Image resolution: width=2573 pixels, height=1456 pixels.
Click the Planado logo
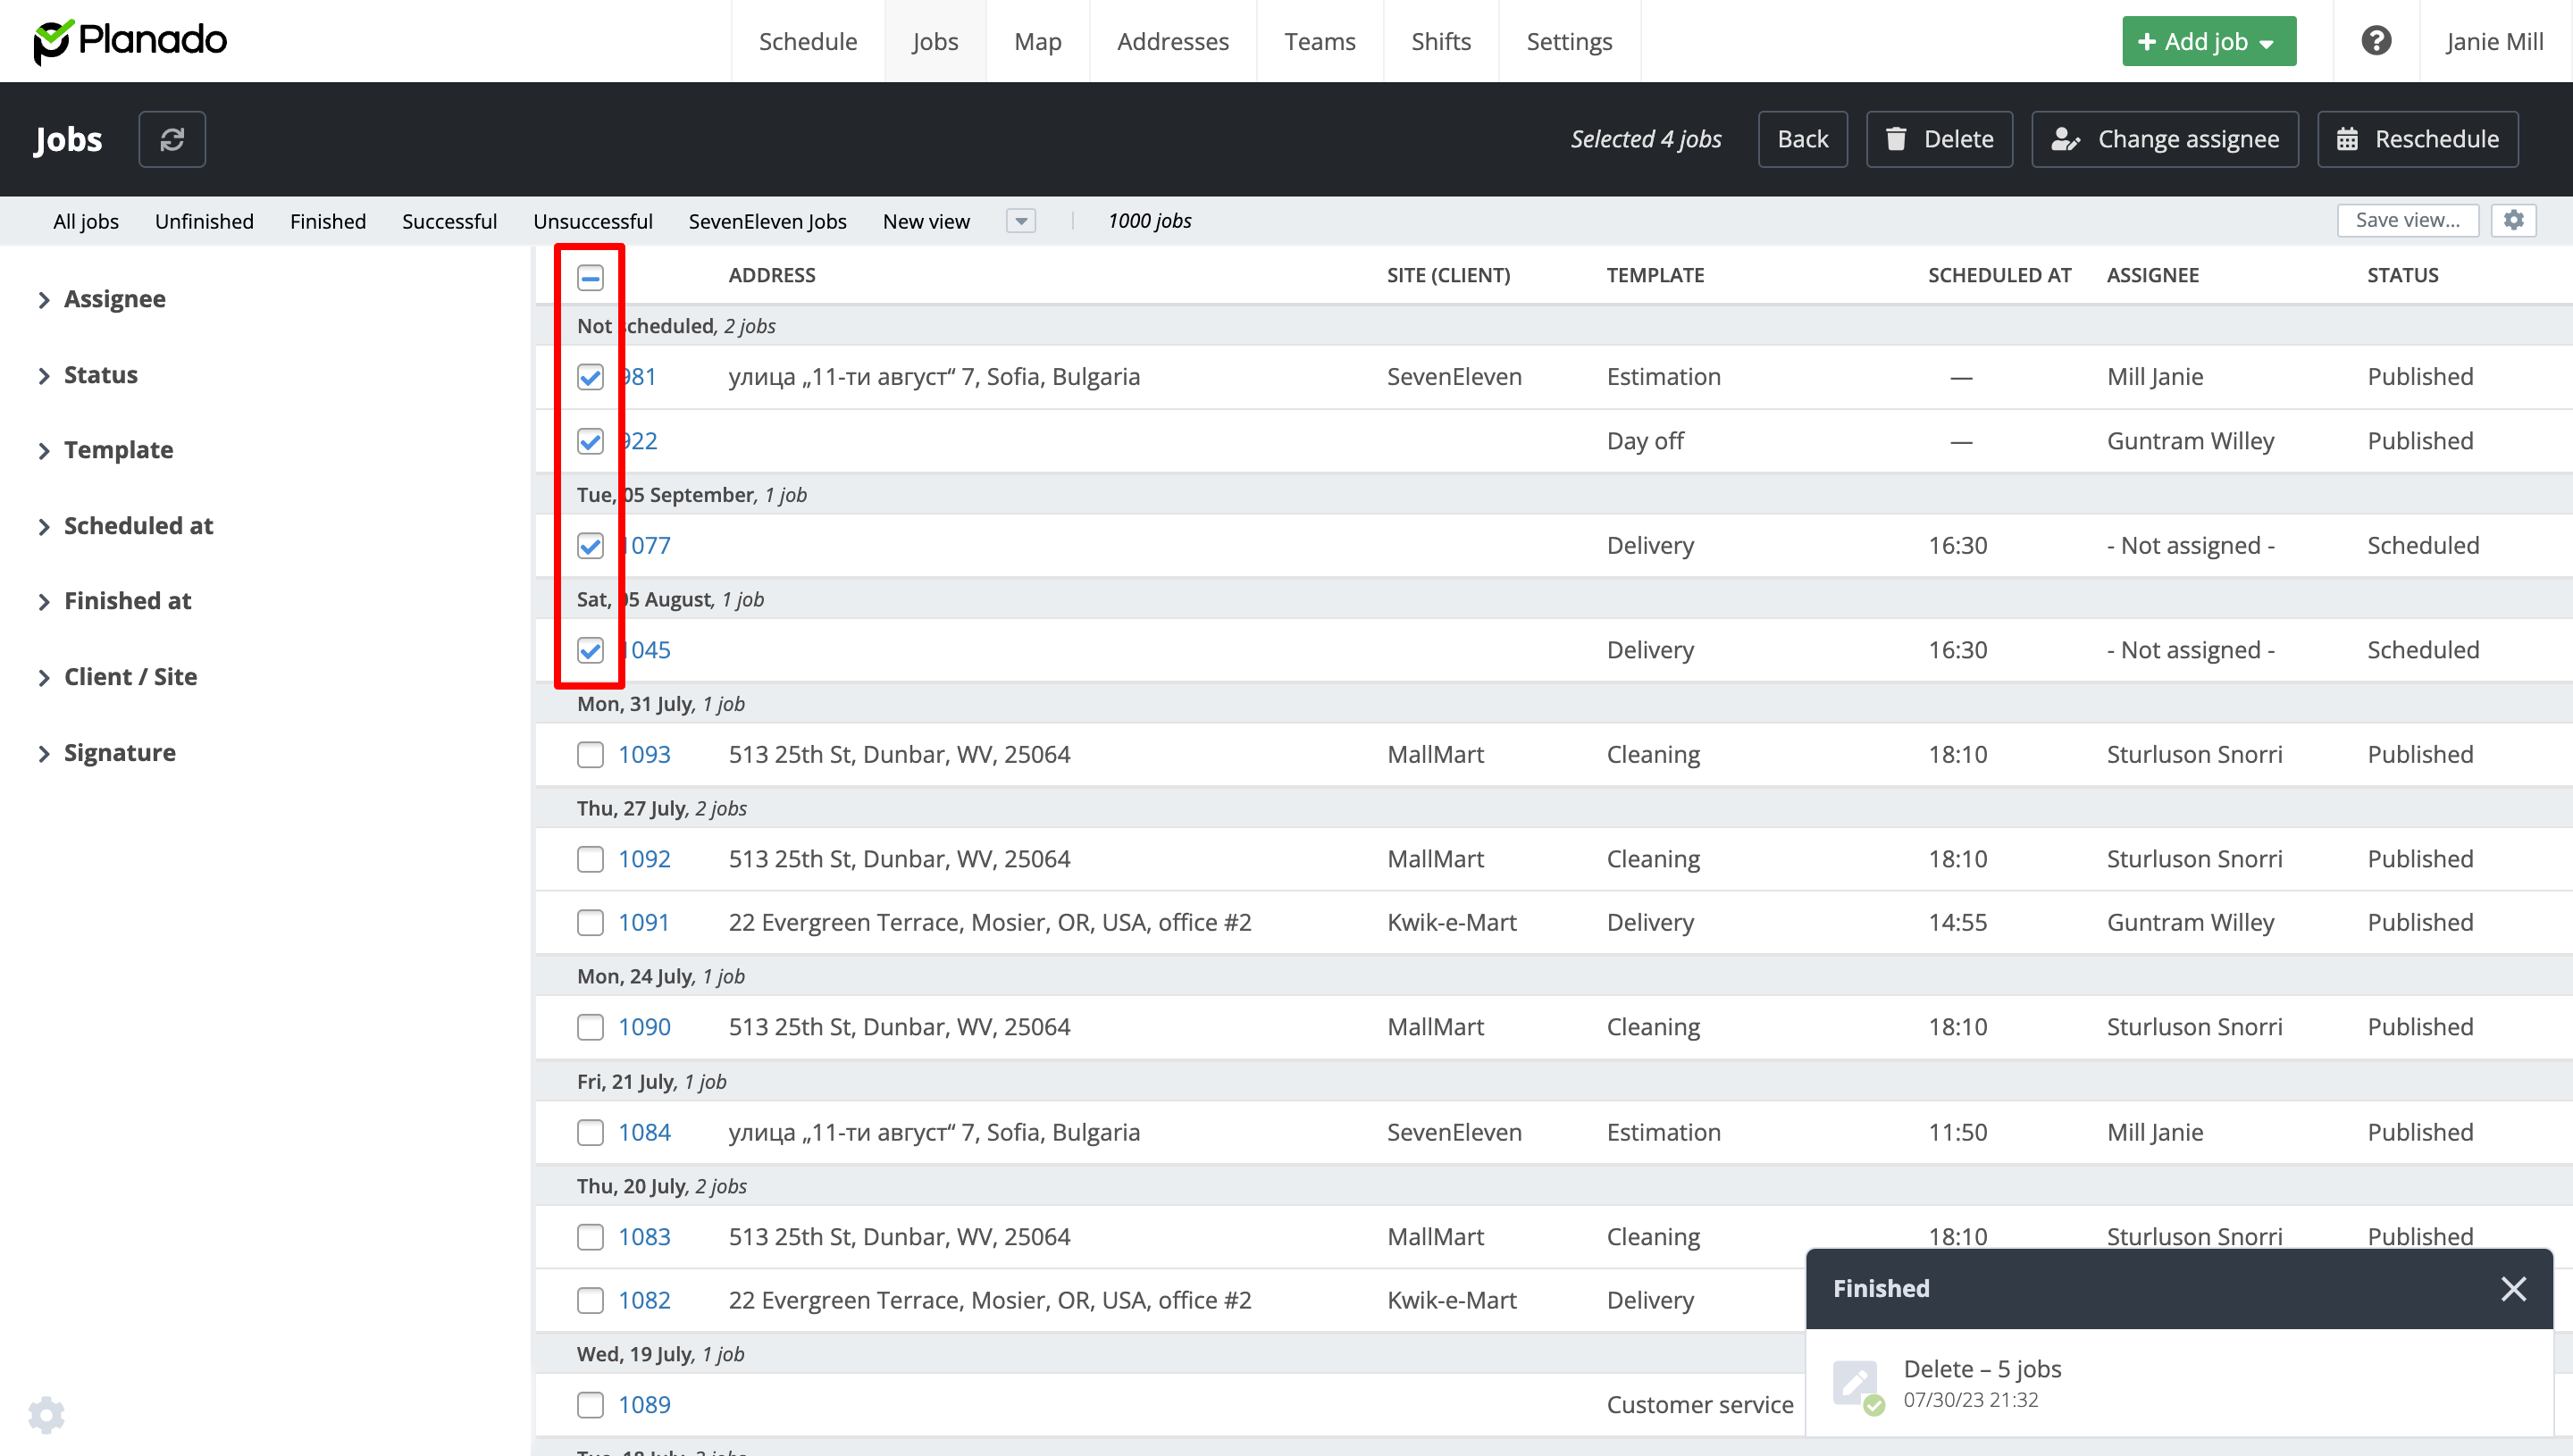pos(131,41)
